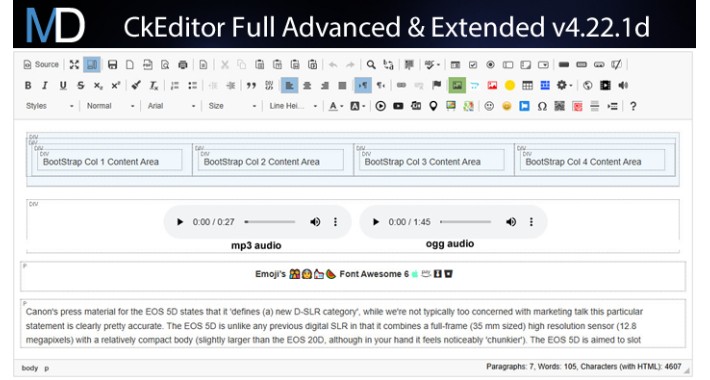Toggle Align Left button
The image size is (710, 380).
click(x=289, y=86)
